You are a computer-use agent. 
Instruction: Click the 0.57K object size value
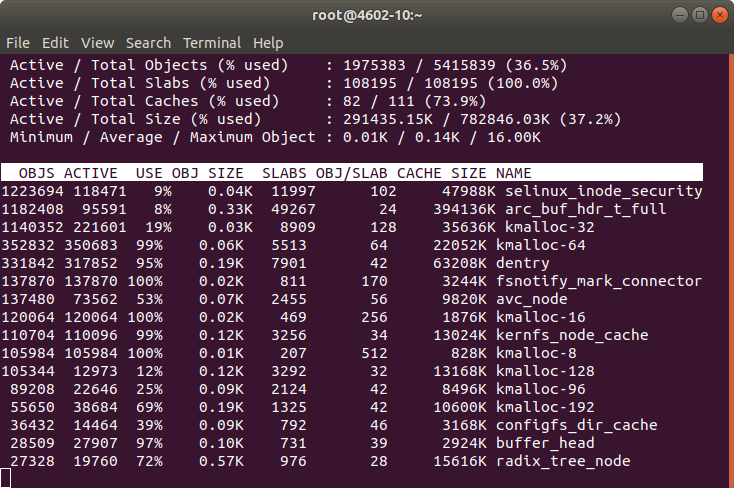click(x=221, y=461)
